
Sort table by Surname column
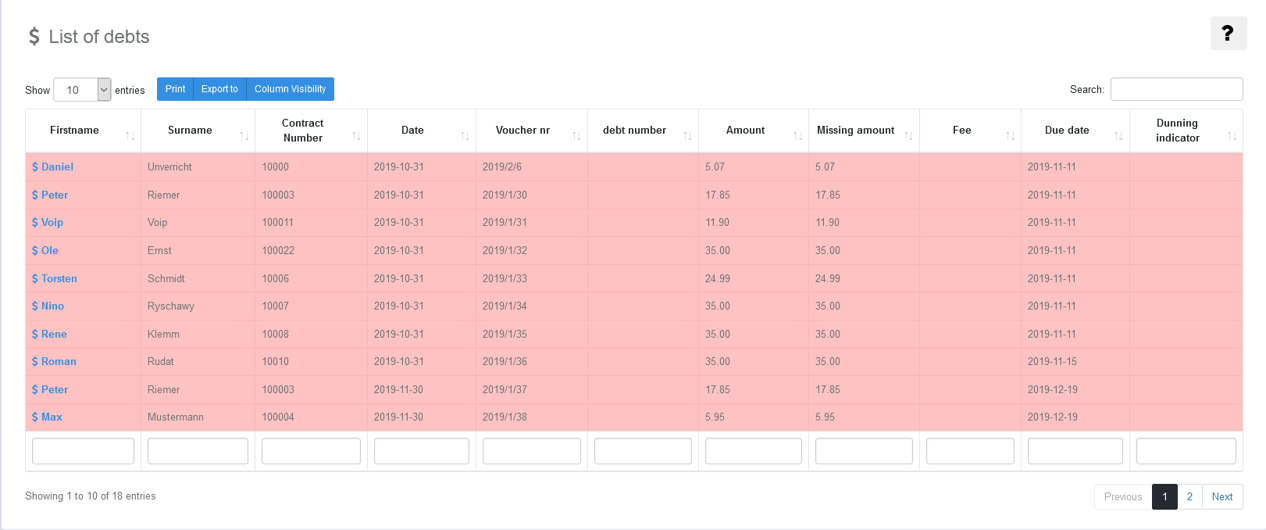[198, 131]
